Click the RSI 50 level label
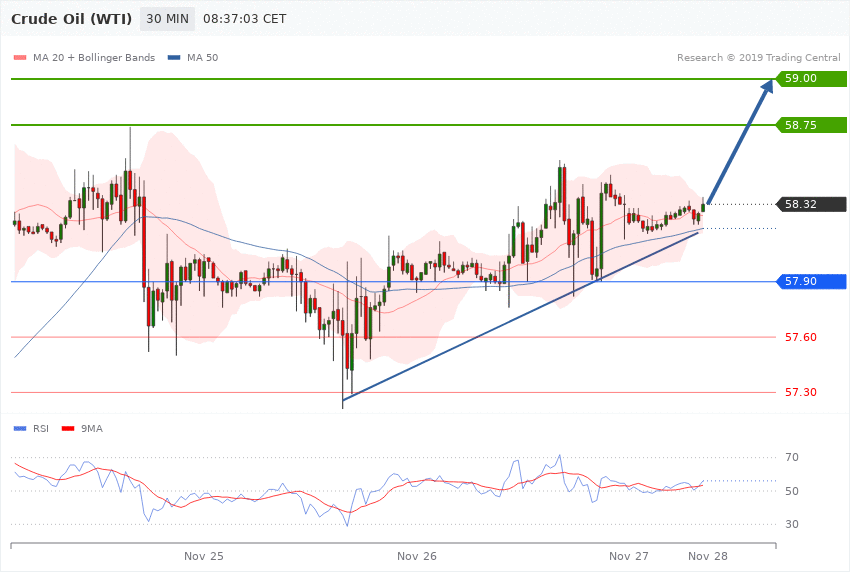This screenshot has height=576, width=850. pos(792,491)
